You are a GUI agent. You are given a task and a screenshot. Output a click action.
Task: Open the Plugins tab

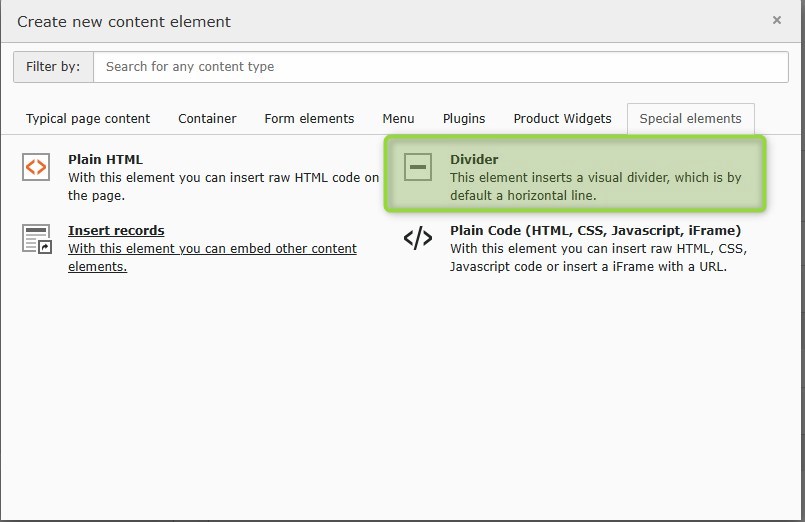point(464,118)
